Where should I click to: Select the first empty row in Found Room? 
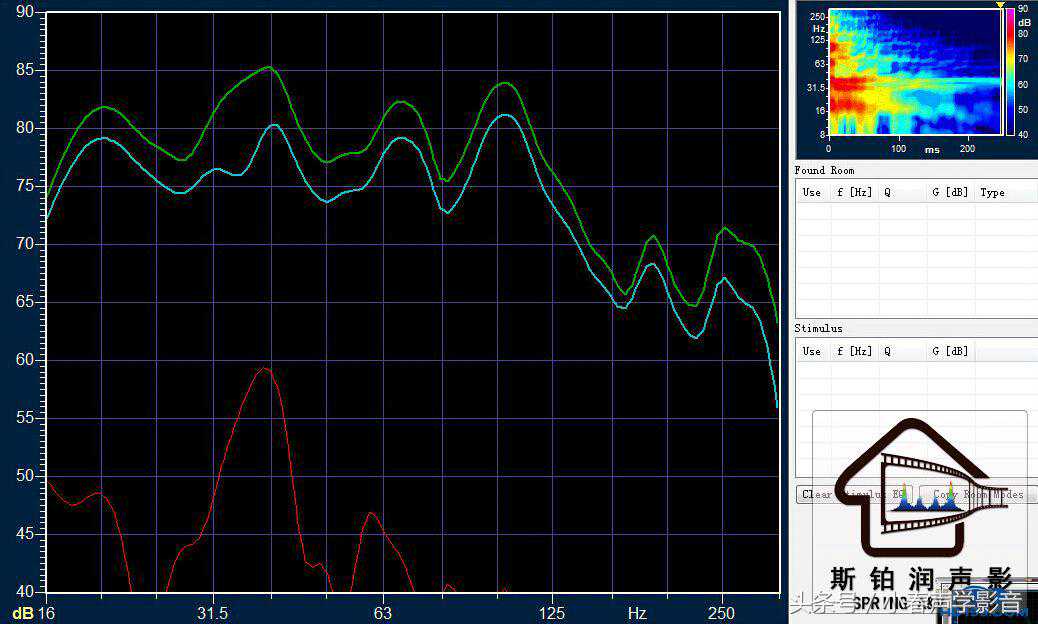[x=915, y=210]
